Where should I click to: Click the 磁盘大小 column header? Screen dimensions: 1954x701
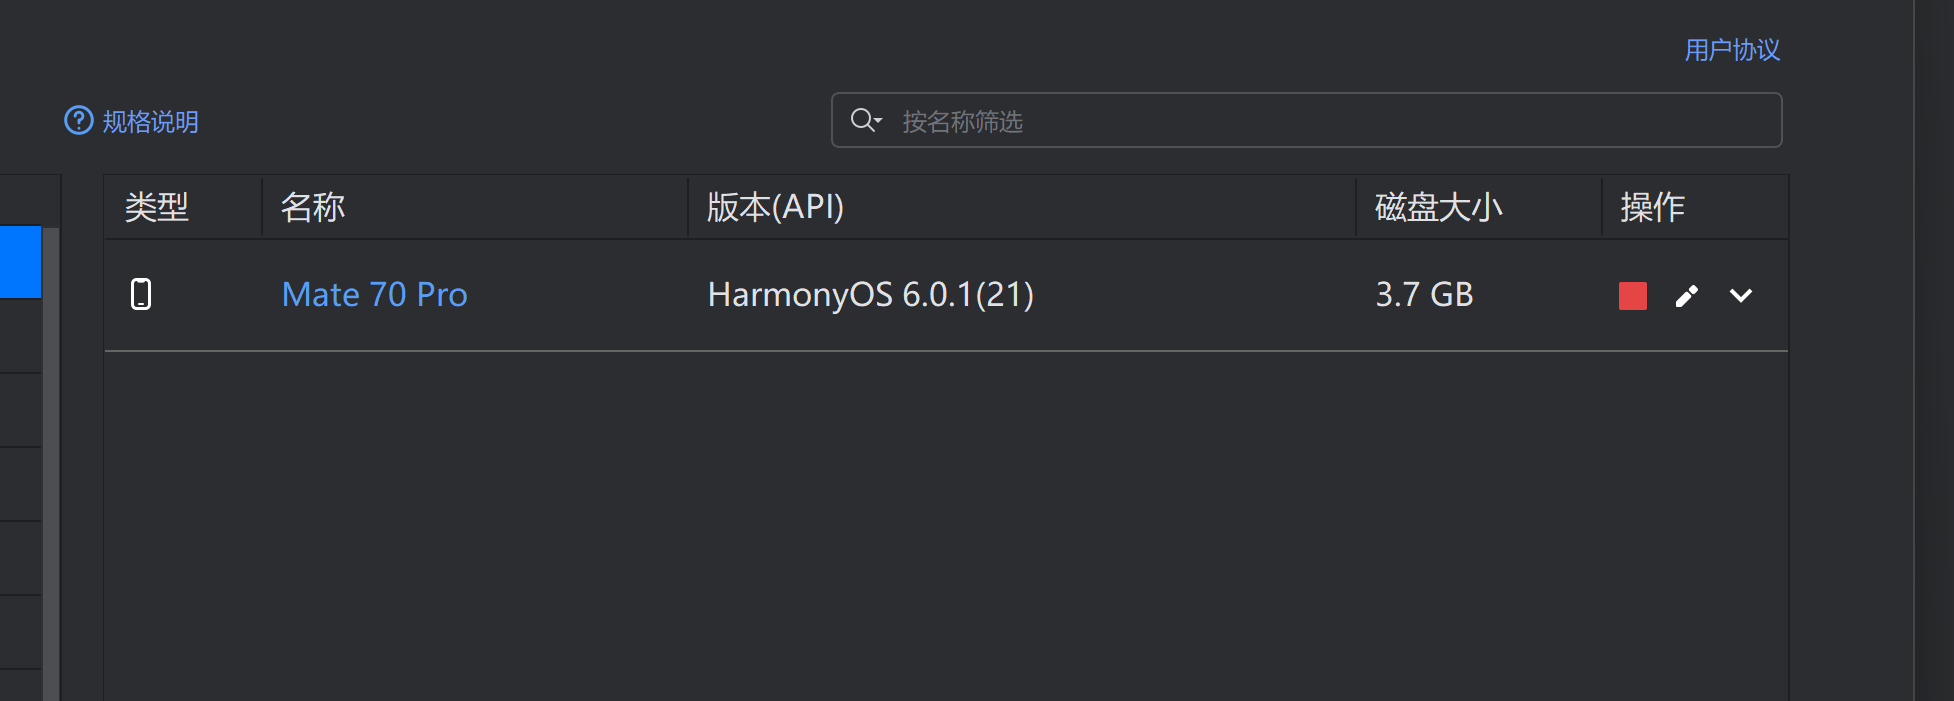1438,207
